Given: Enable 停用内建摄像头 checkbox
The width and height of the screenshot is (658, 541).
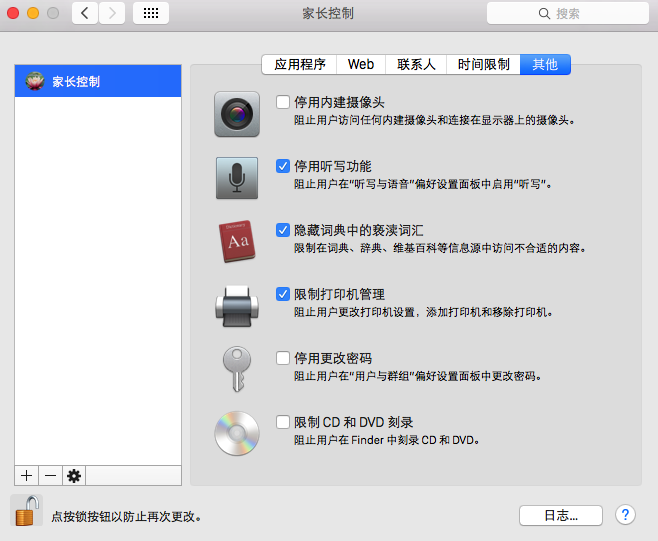Looking at the screenshot, I should [x=283, y=102].
